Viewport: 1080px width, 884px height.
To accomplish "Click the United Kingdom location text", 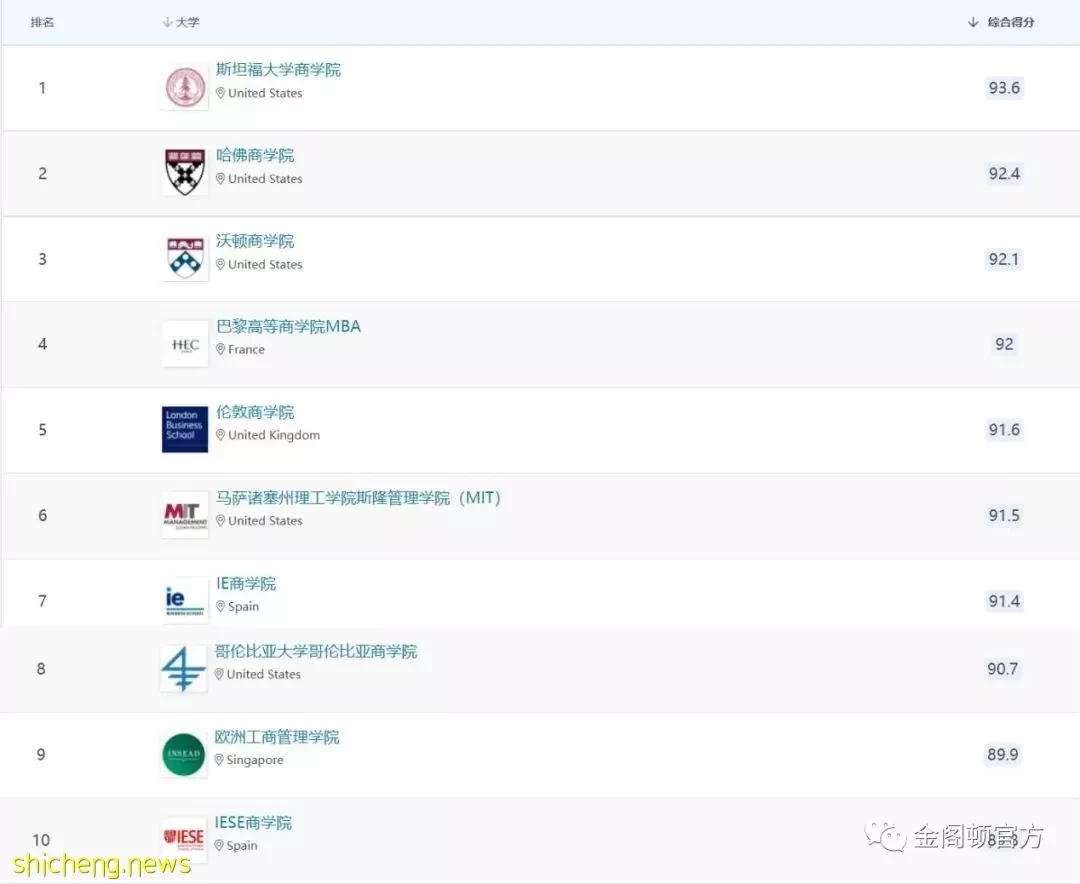I will 274,435.
